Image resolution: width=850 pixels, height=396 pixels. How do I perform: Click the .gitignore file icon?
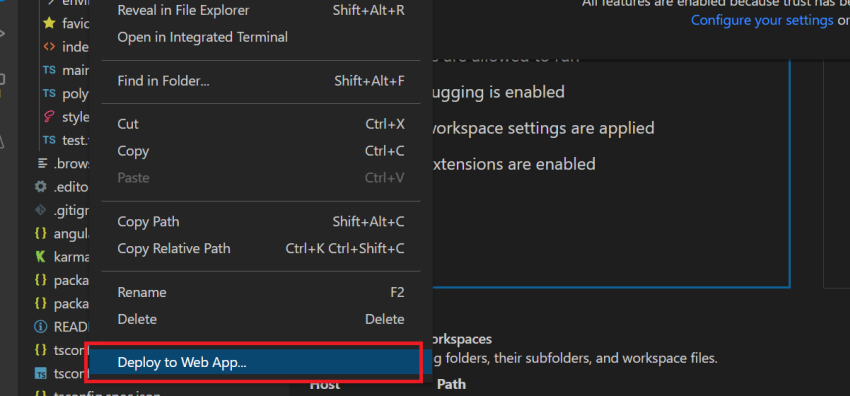click(x=40, y=210)
